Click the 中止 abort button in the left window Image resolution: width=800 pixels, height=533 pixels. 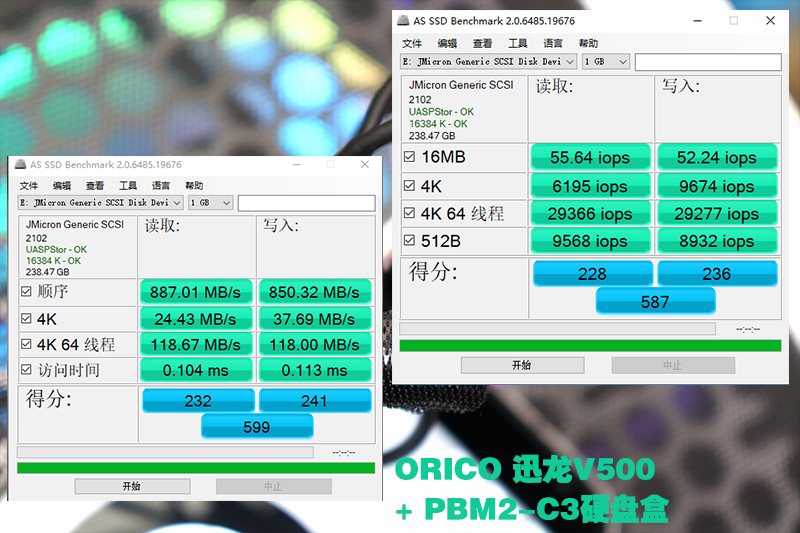pos(273,486)
